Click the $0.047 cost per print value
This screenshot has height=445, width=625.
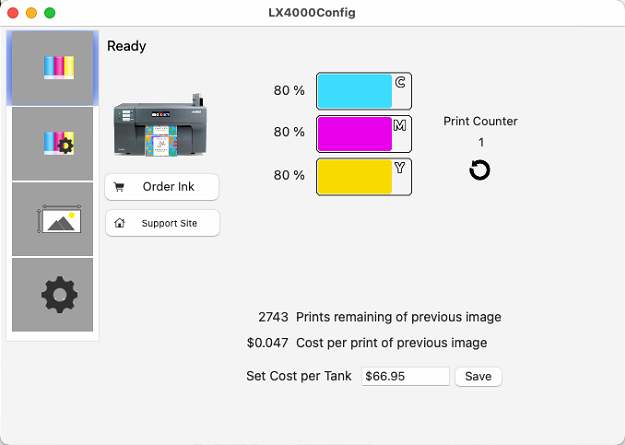pyautogui.click(x=267, y=343)
